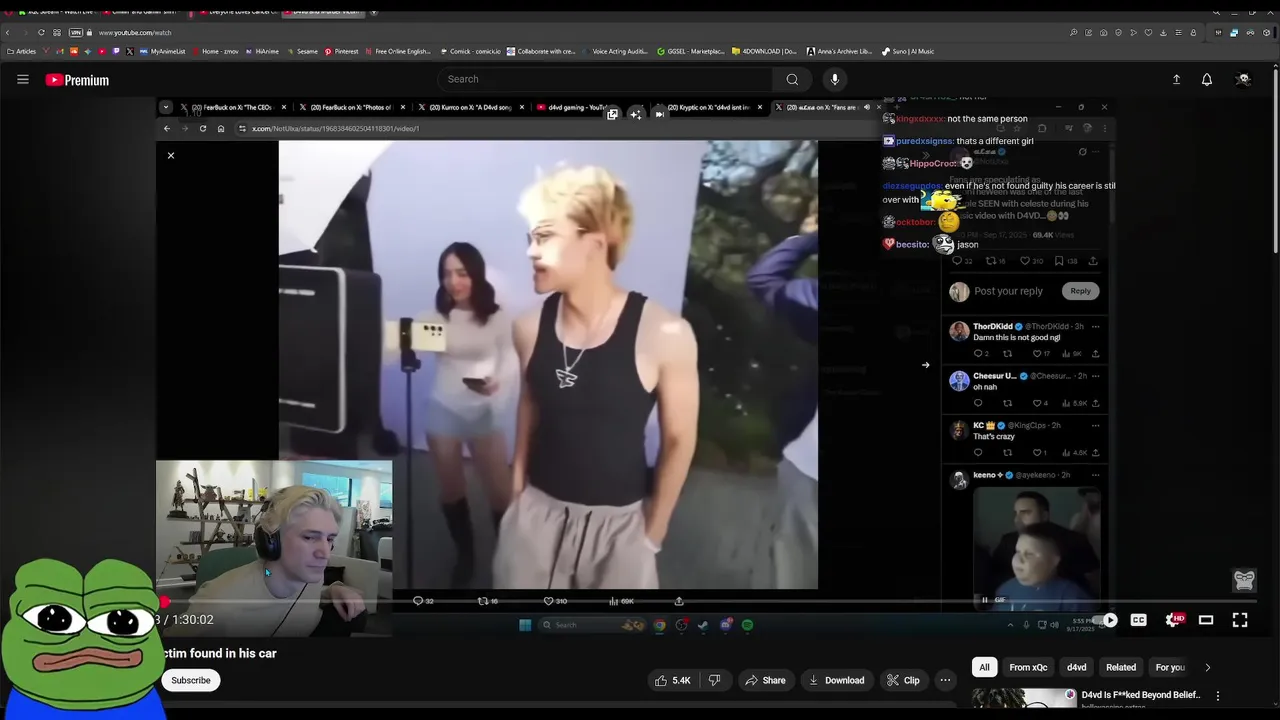This screenshot has height=720, width=1280.
Task: Open Free Online English bookmark
Action: coord(397,51)
